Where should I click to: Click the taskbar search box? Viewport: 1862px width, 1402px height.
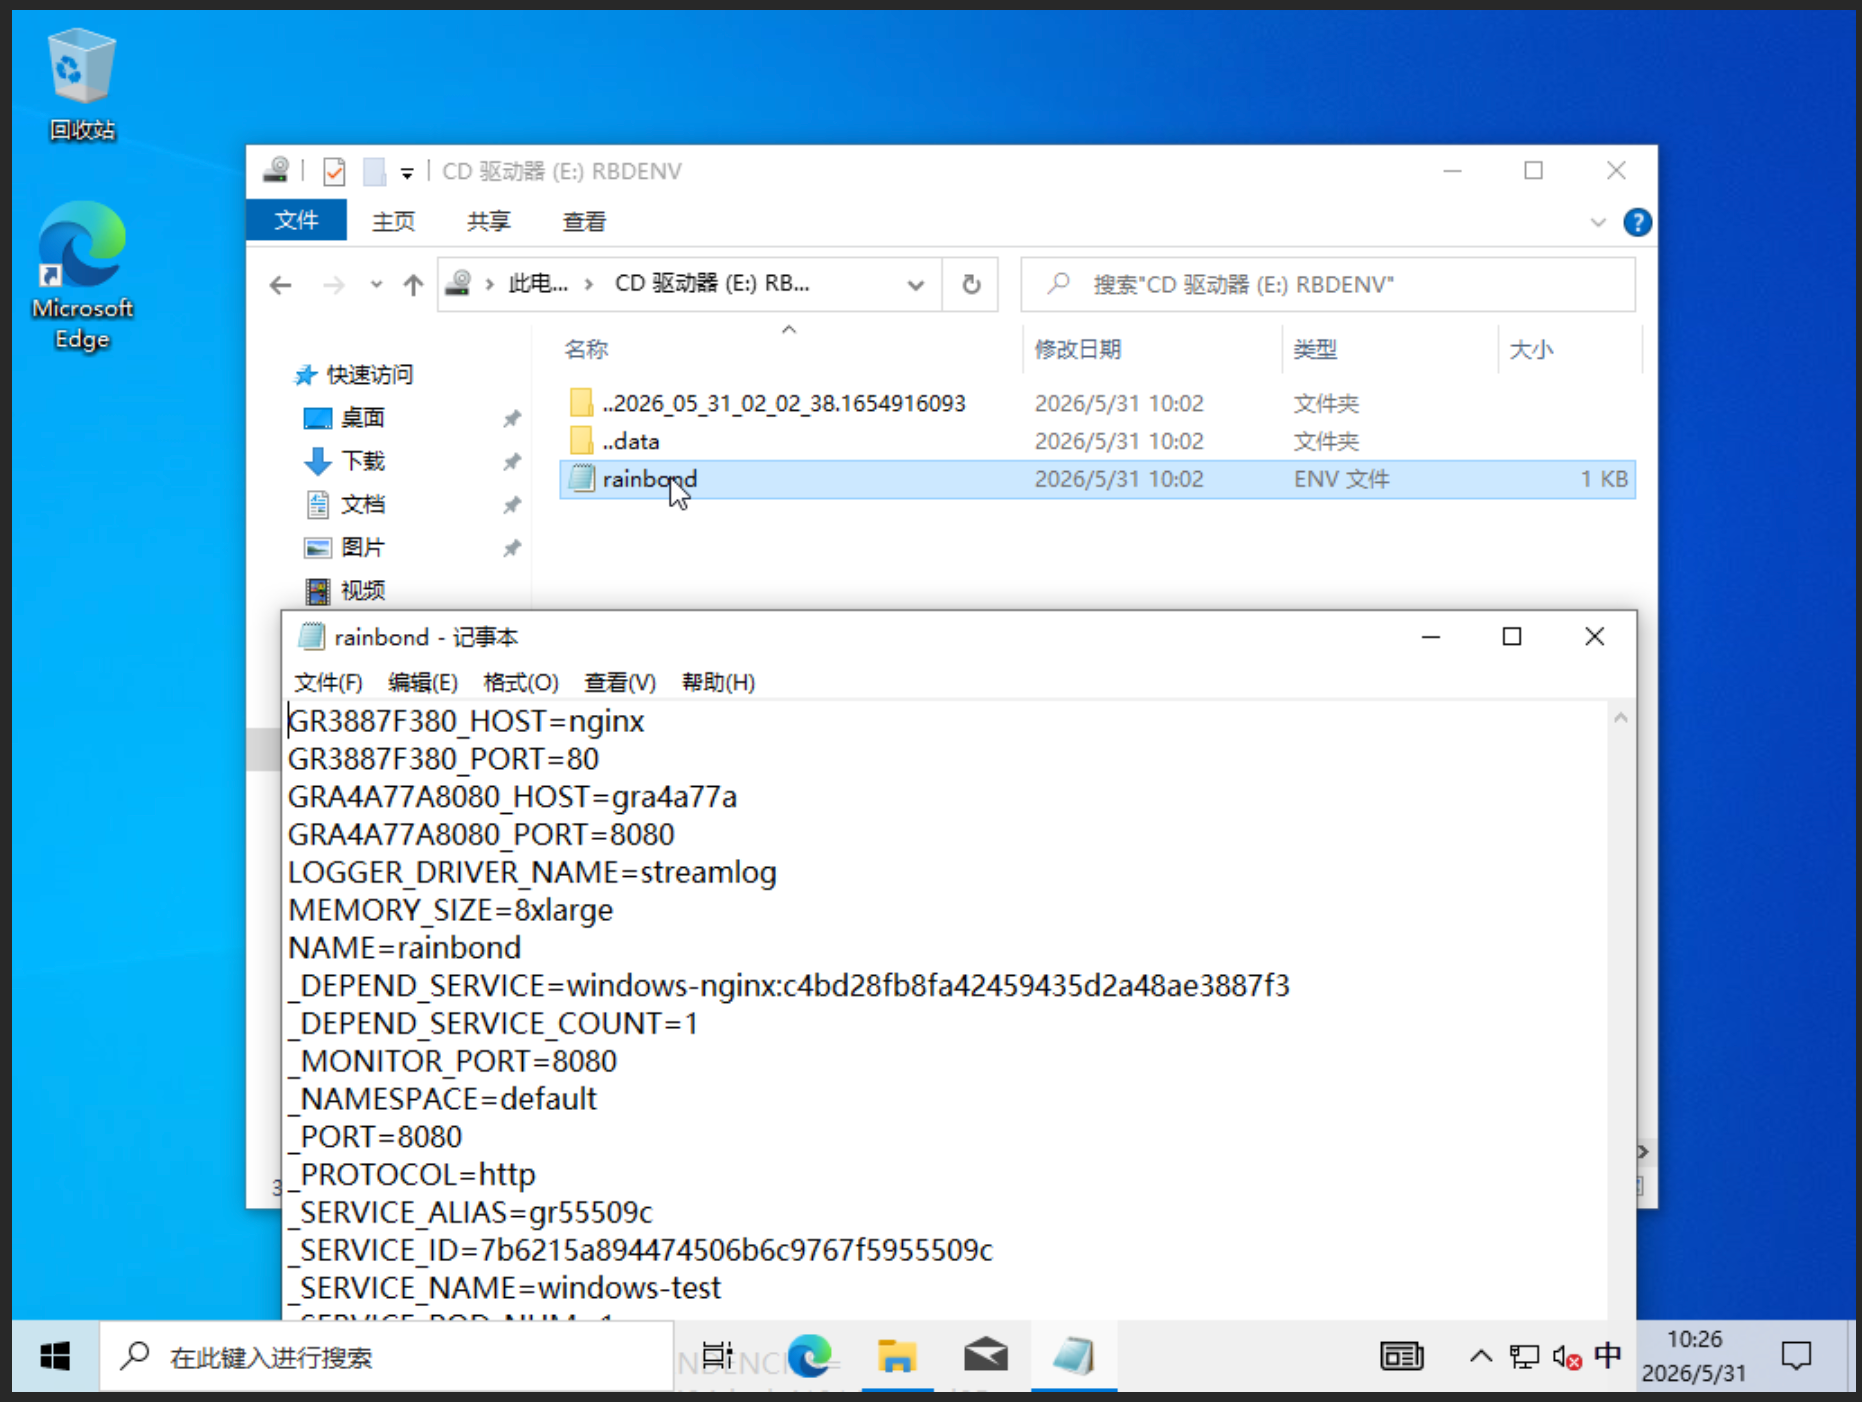[x=387, y=1357]
